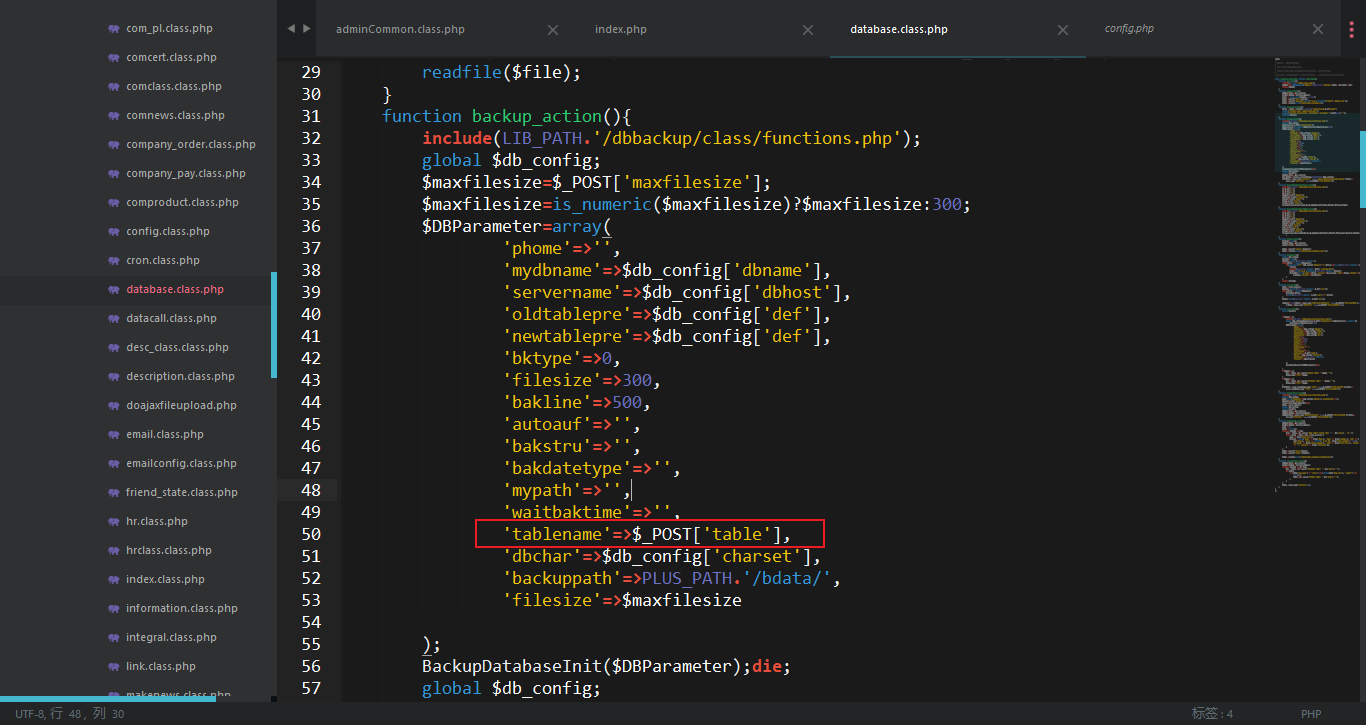
Task: Click line number 31 in the gutter
Action: 310,116
